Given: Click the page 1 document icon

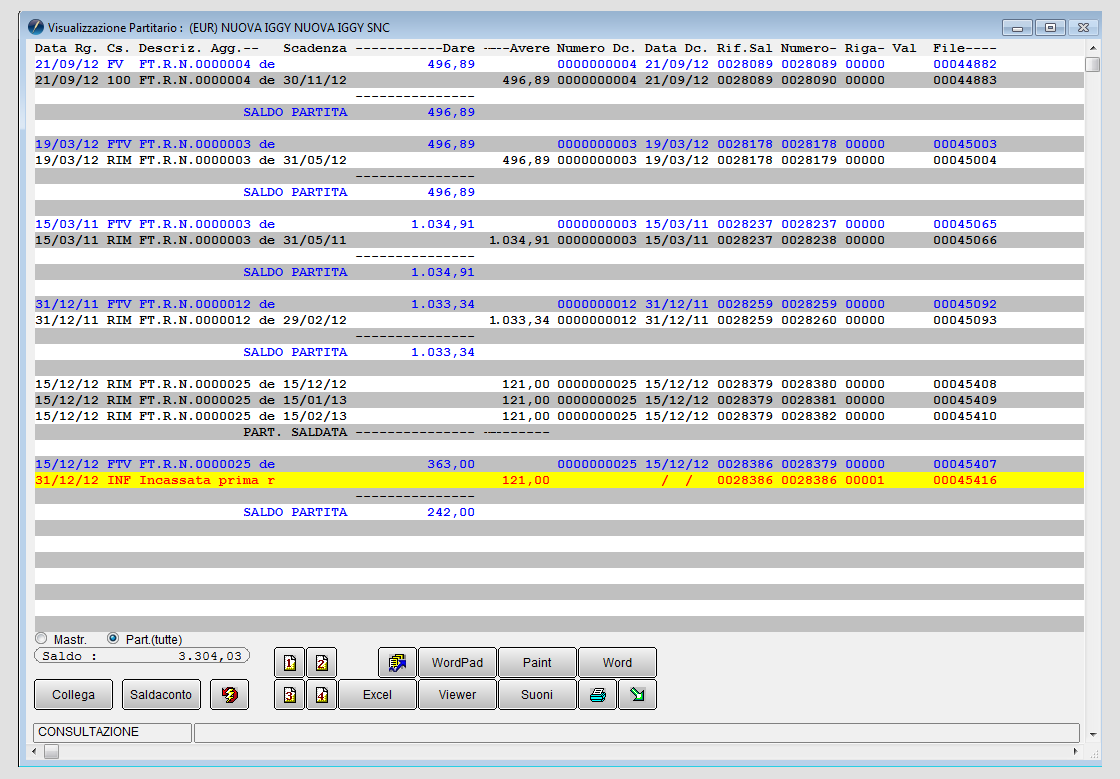Looking at the screenshot, I should [290, 663].
